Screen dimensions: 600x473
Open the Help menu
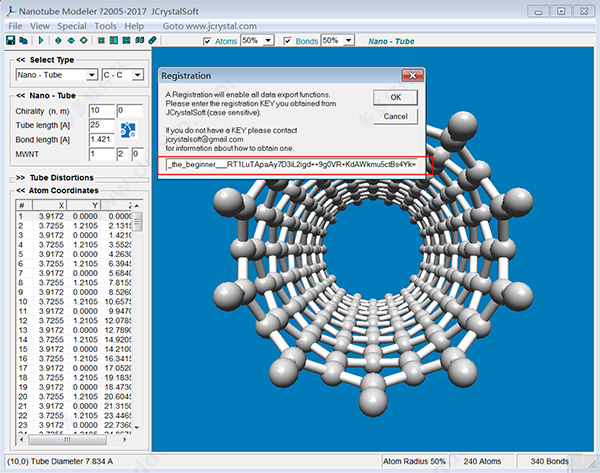coord(134,26)
